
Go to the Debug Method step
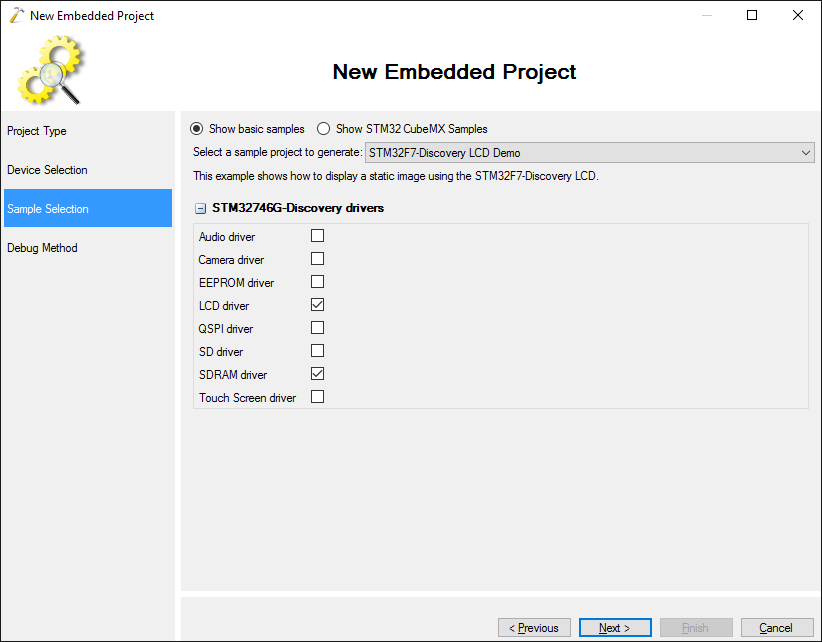(x=88, y=247)
